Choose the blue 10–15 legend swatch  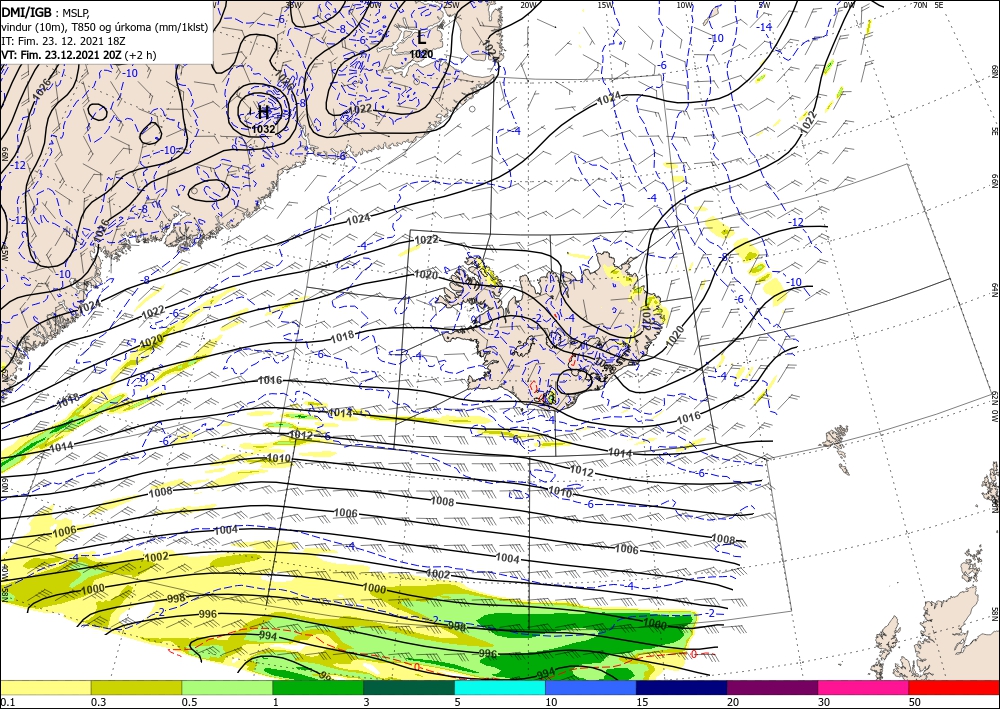(591, 687)
